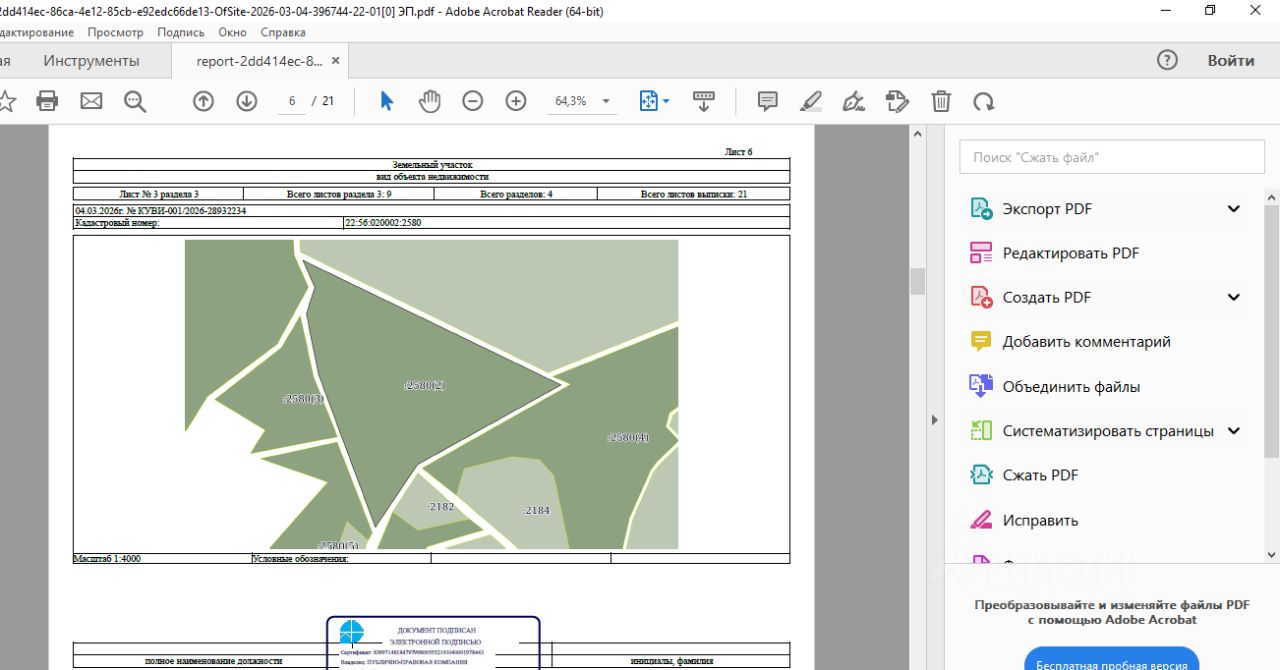Image resolution: width=1280 pixels, height=670 pixels.
Task: Click the document vertical scrollbar thumb
Action: (917, 281)
